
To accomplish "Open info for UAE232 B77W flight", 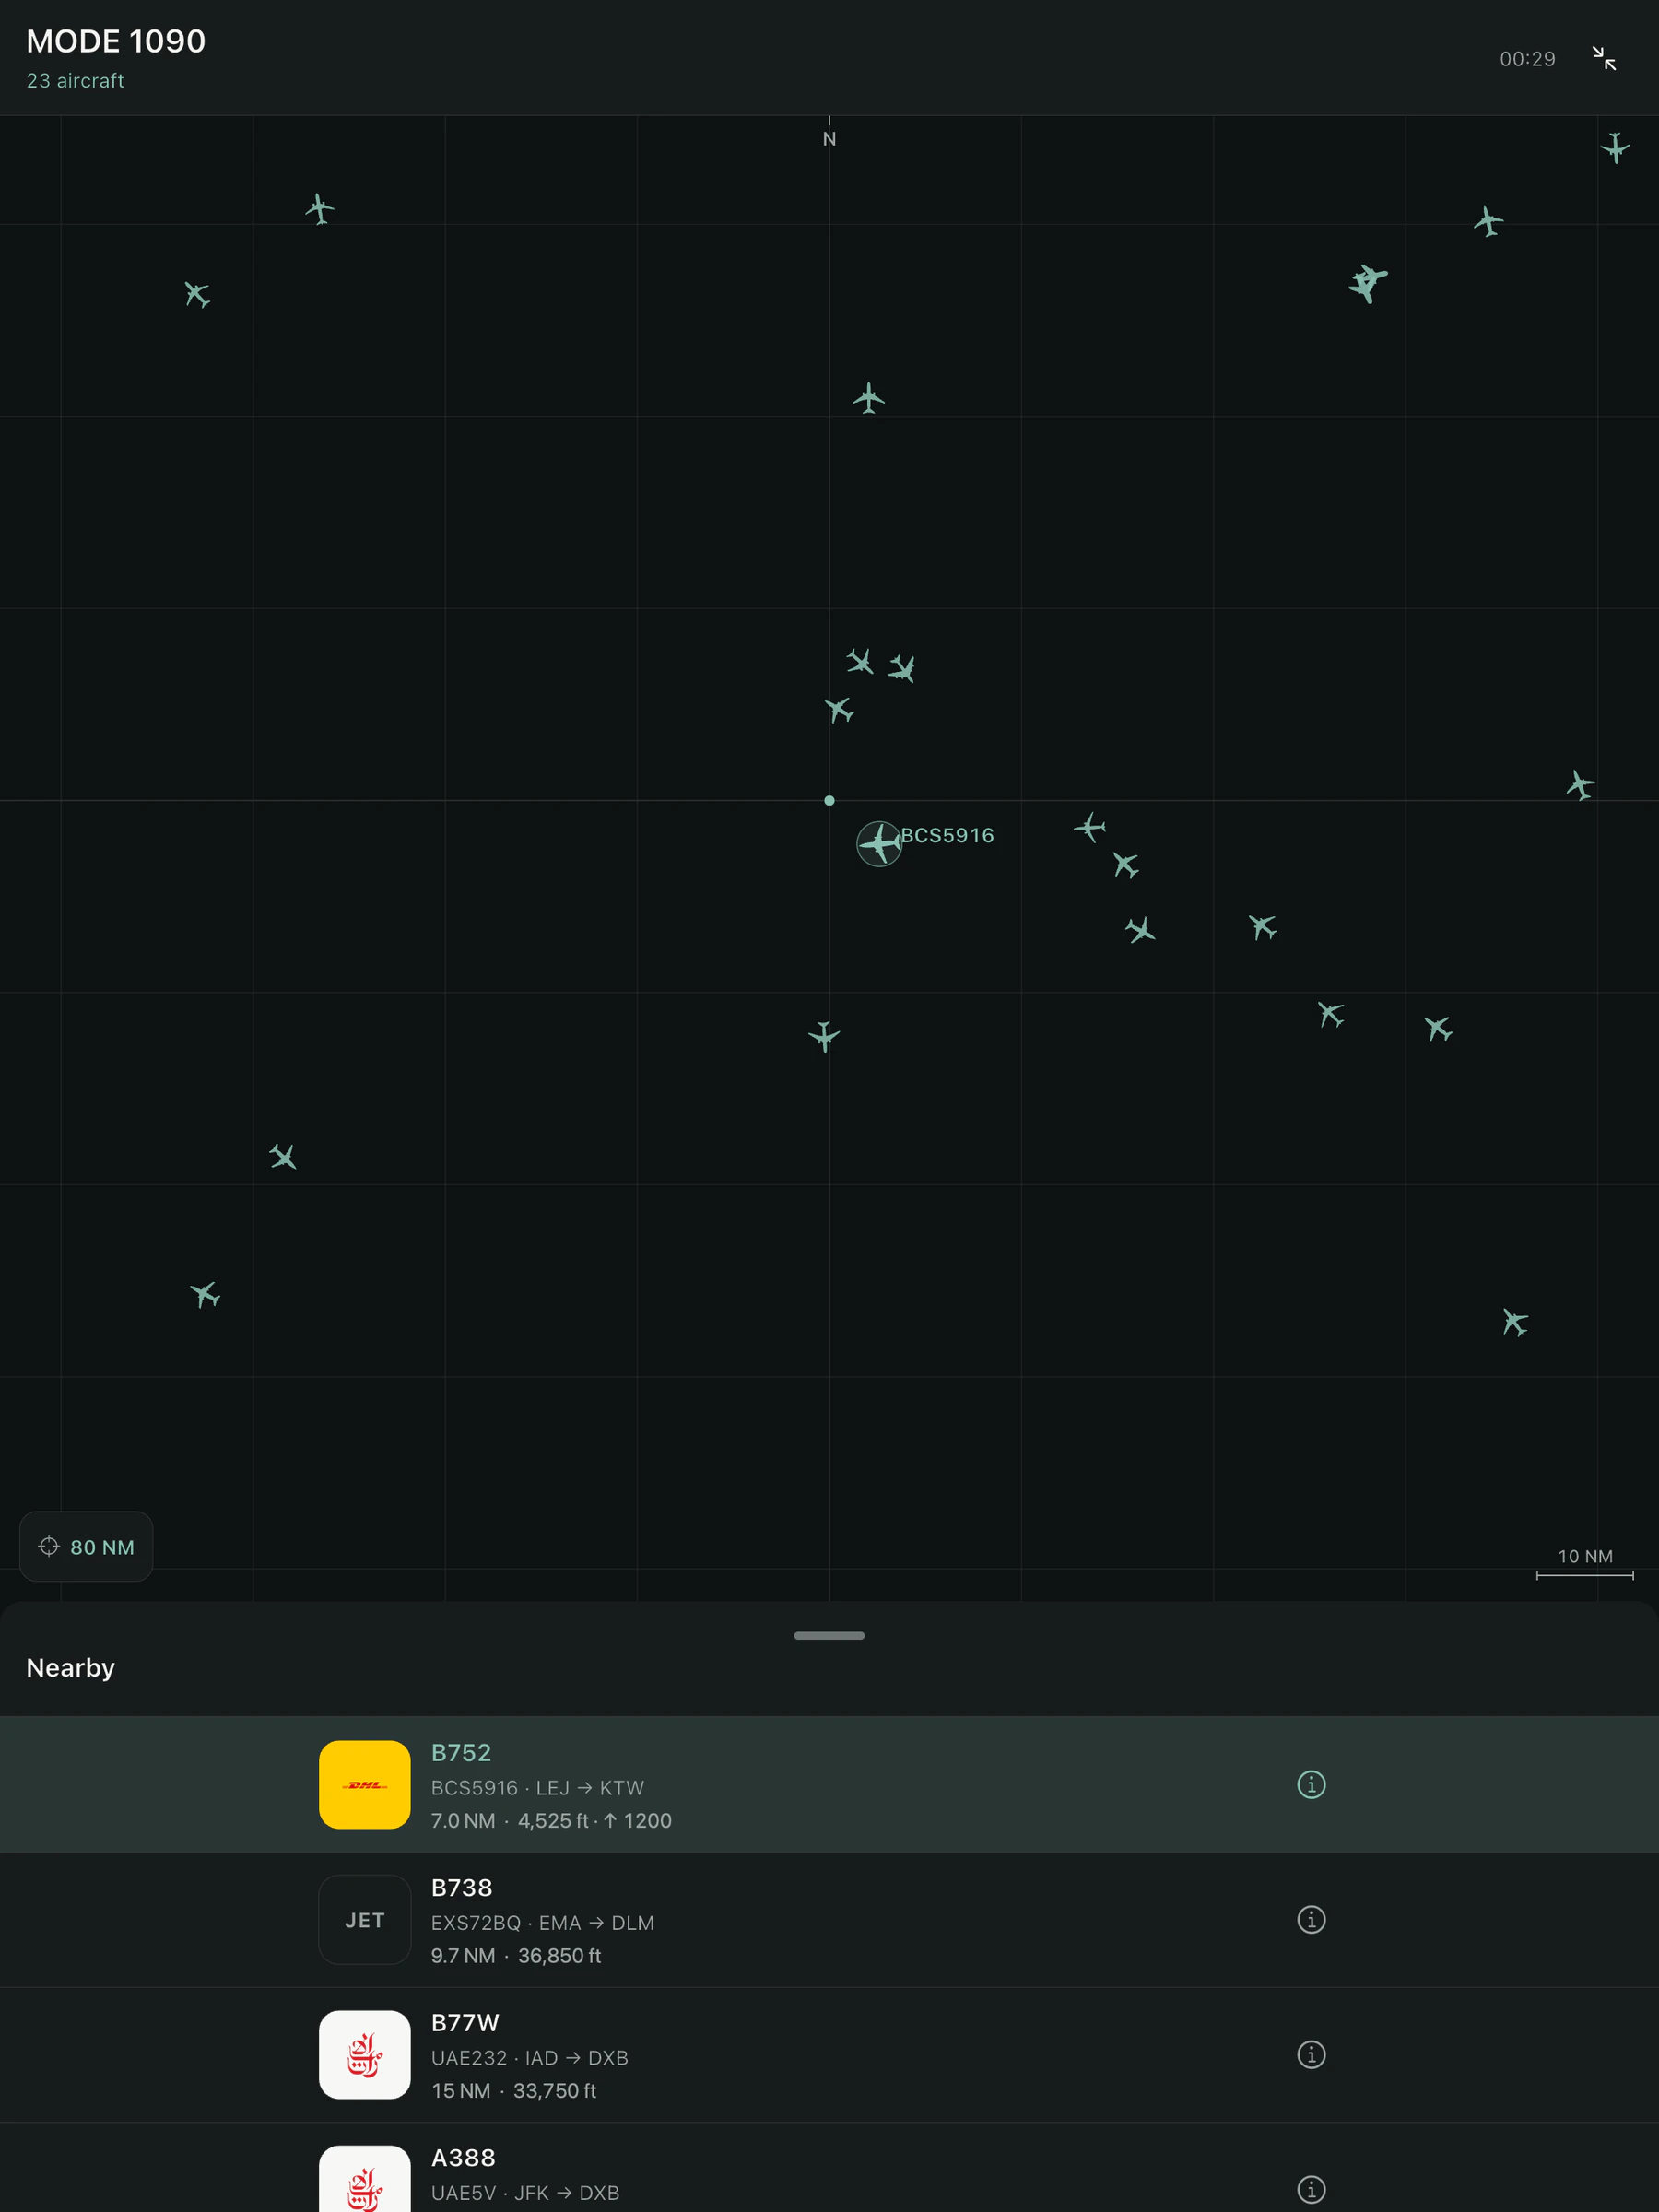I will tap(1311, 2054).
